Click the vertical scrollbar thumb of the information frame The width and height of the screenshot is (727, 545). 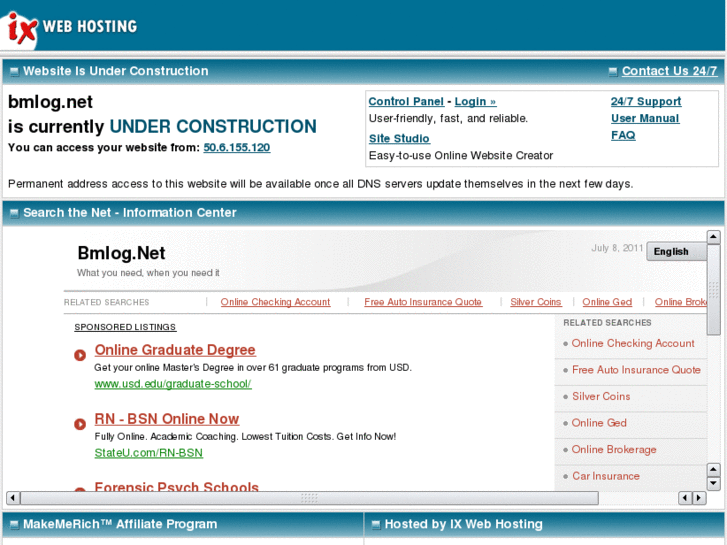pos(714,289)
